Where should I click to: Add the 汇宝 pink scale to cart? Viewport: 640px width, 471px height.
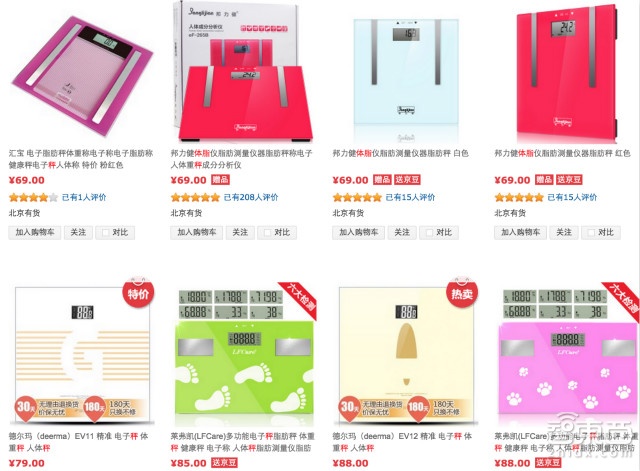(x=35, y=233)
